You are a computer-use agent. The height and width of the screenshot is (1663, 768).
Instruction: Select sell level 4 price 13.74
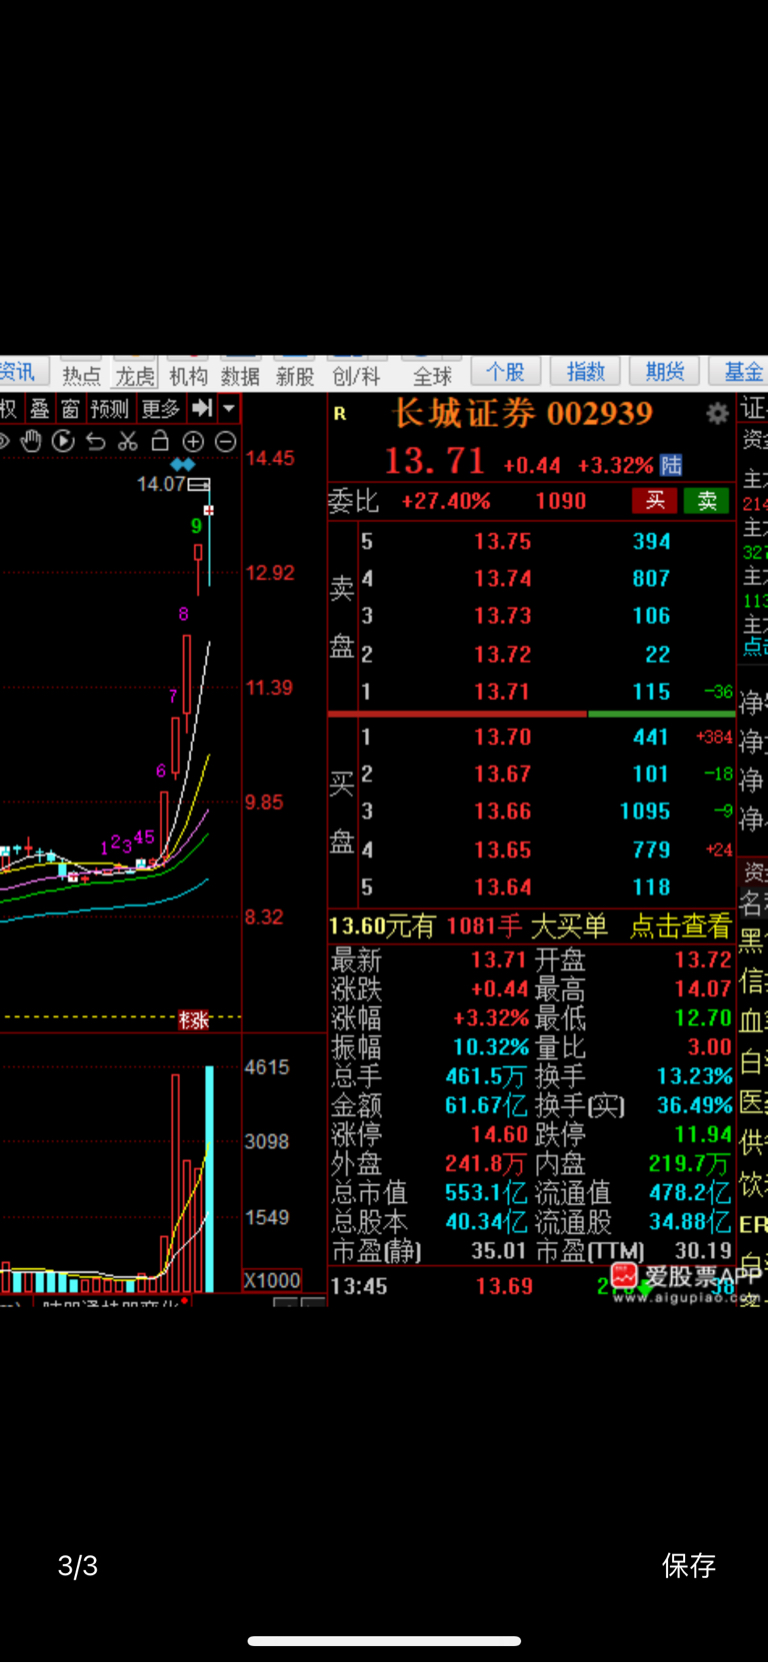[502, 578]
